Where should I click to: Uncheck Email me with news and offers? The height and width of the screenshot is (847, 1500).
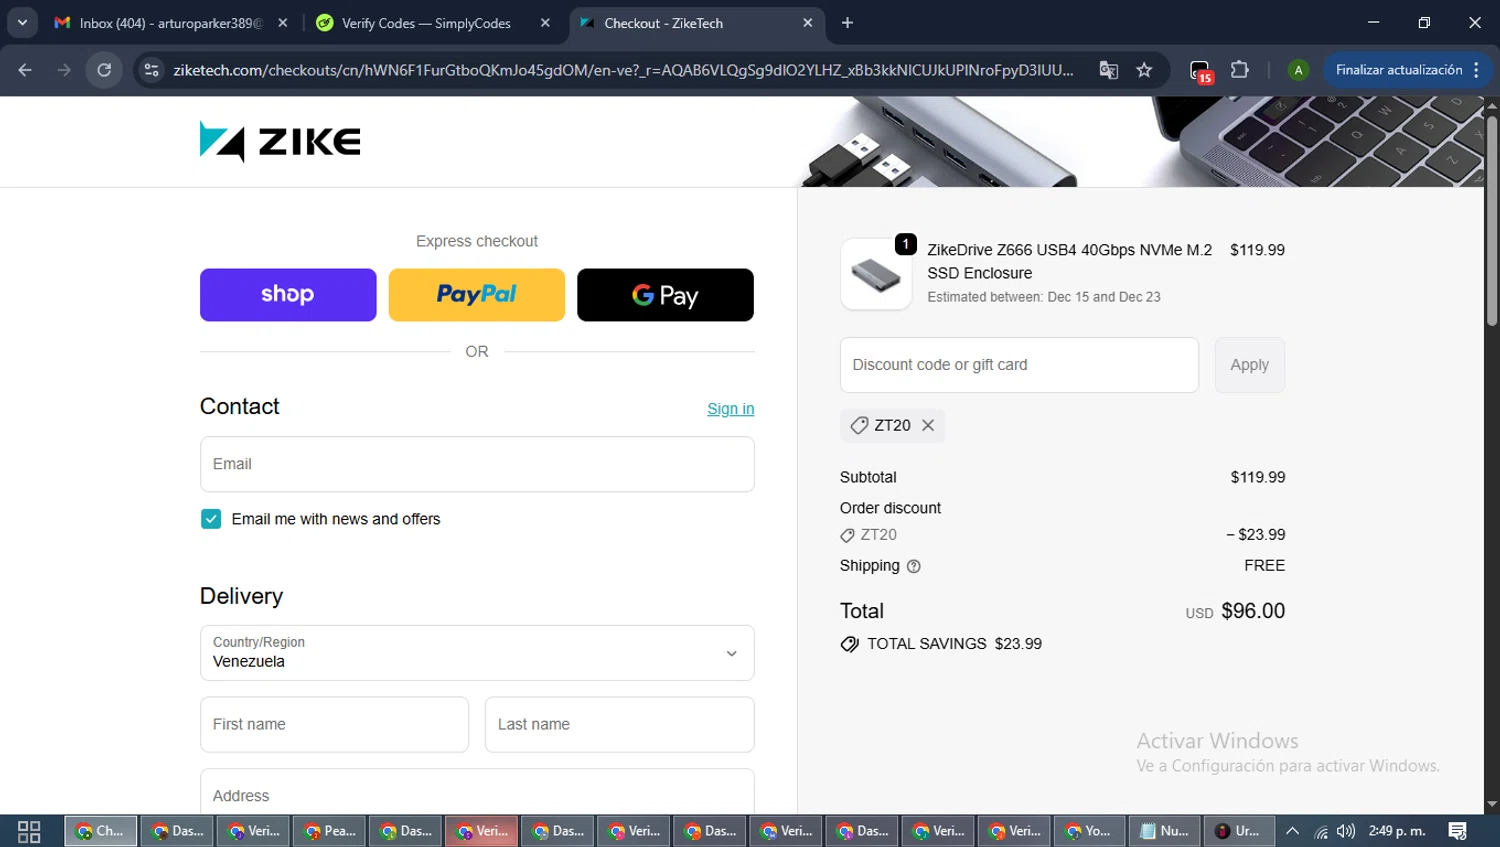[211, 519]
